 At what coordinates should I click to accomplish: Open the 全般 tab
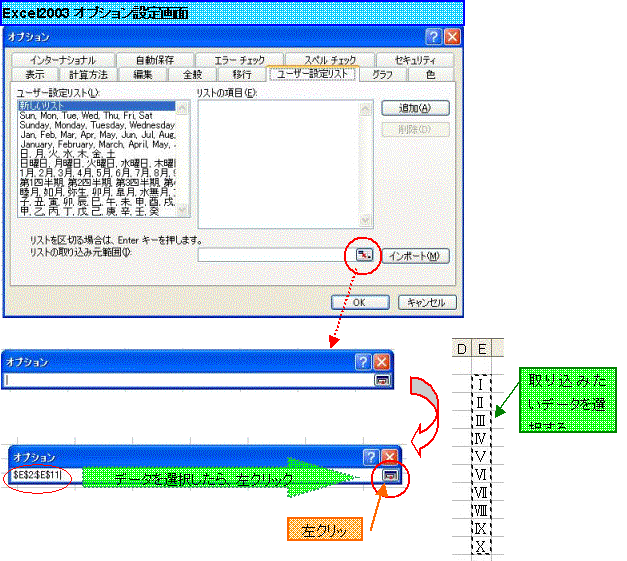tap(192, 74)
